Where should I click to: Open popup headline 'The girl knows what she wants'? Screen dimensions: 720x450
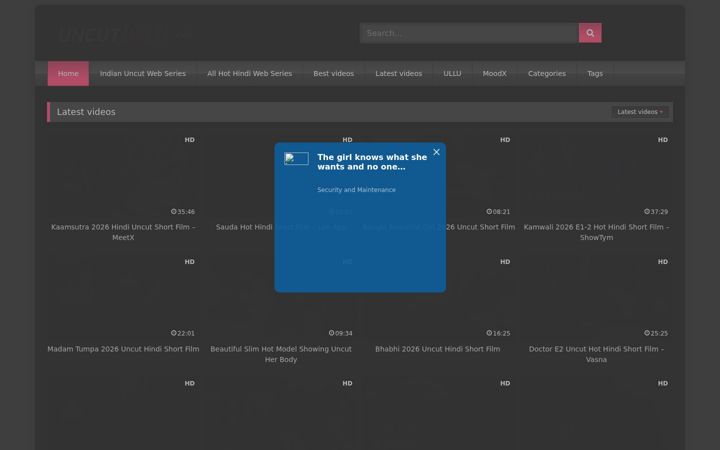click(x=372, y=162)
